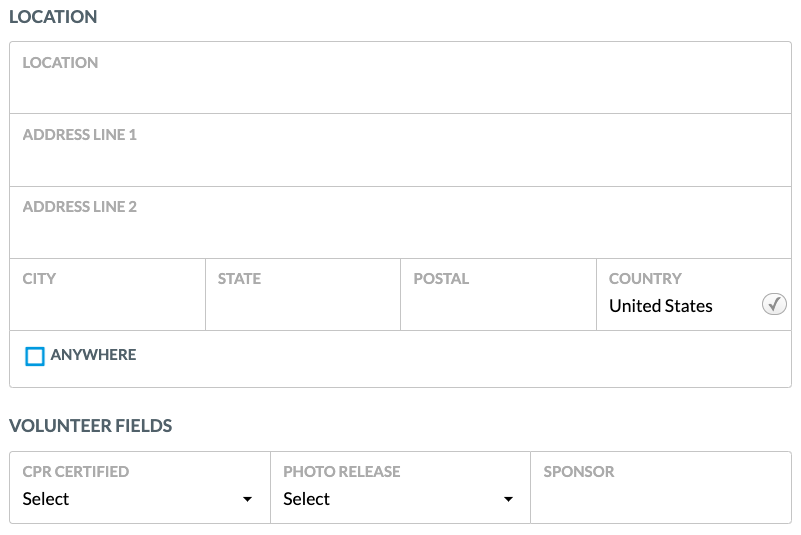Tick the ANYWHERE checkbox
The width and height of the screenshot is (801, 535).
click(x=35, y=356)
